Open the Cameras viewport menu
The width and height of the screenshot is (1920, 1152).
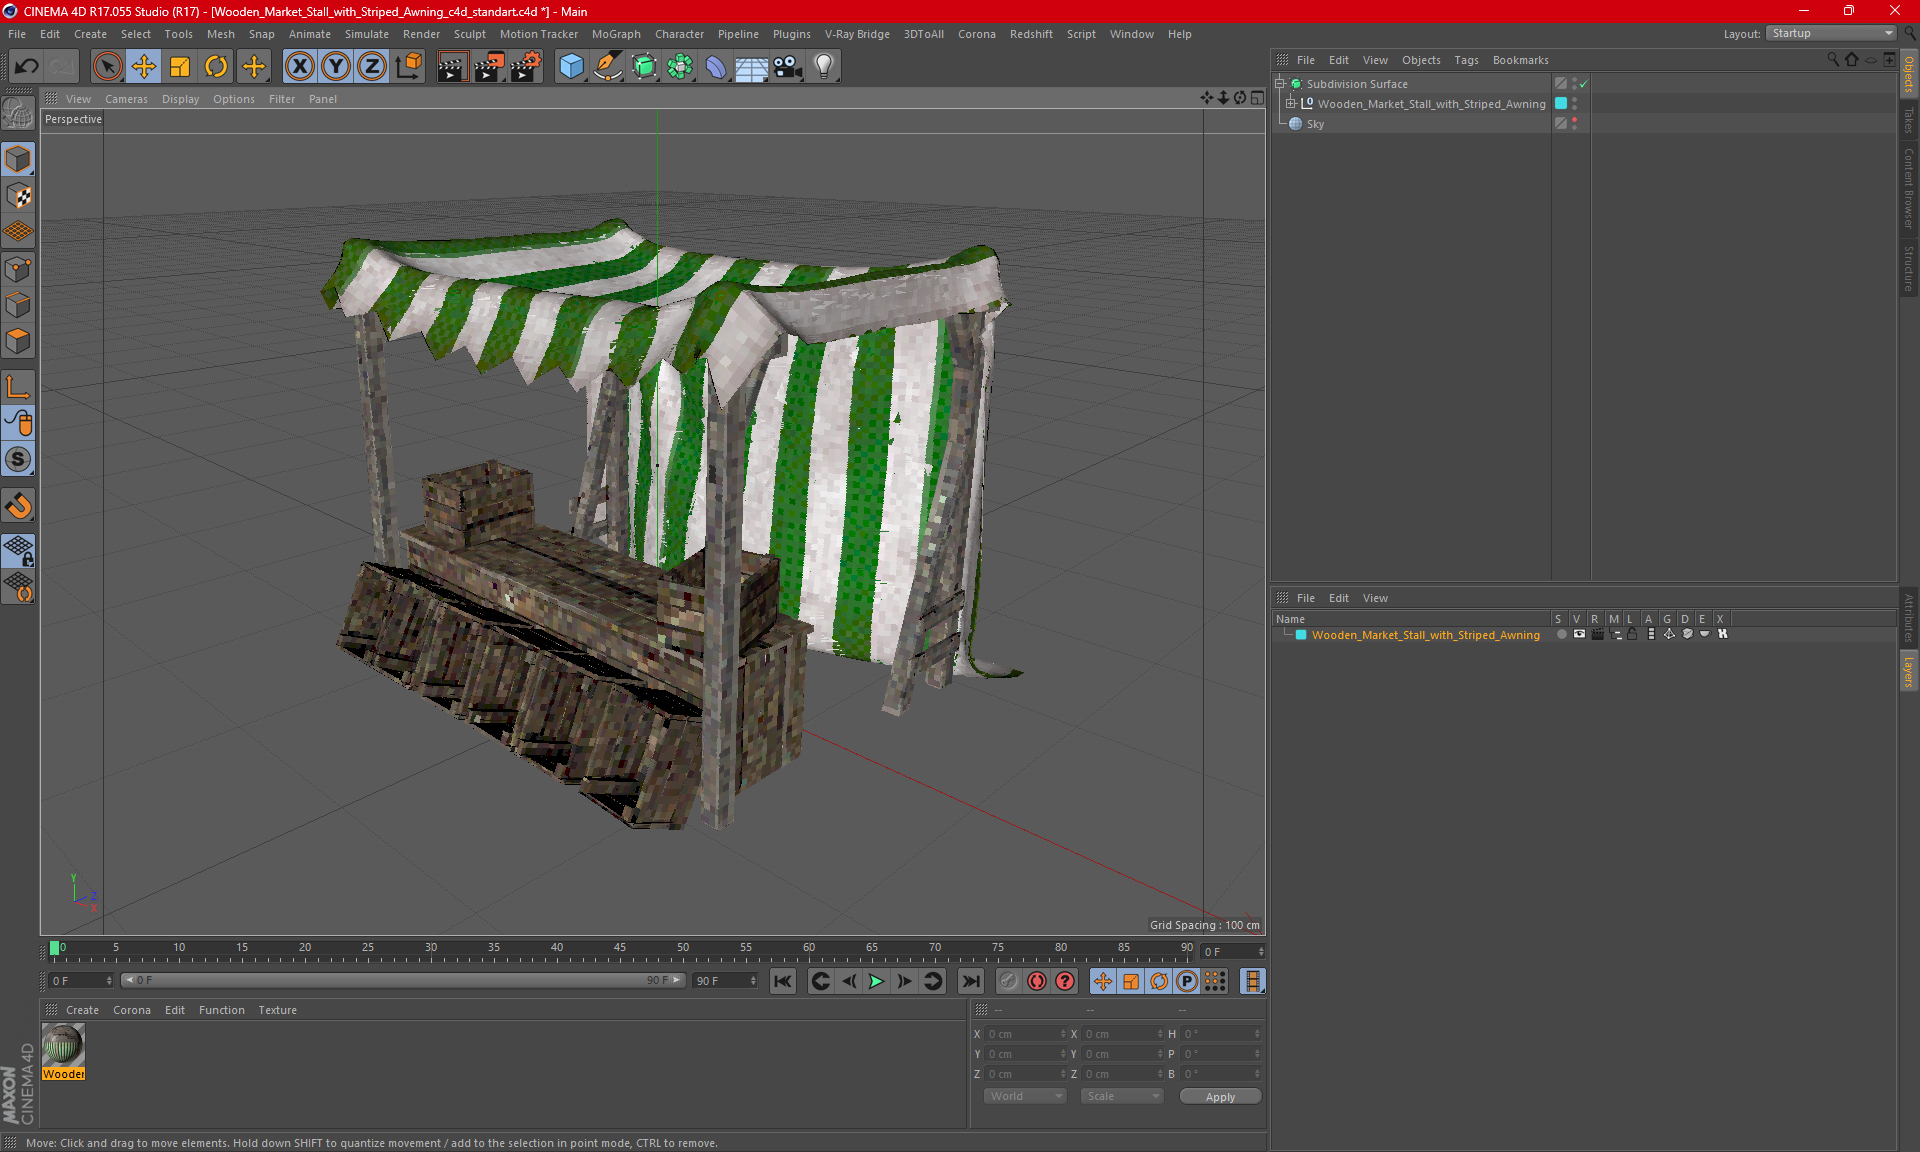(x=126, y=99)
